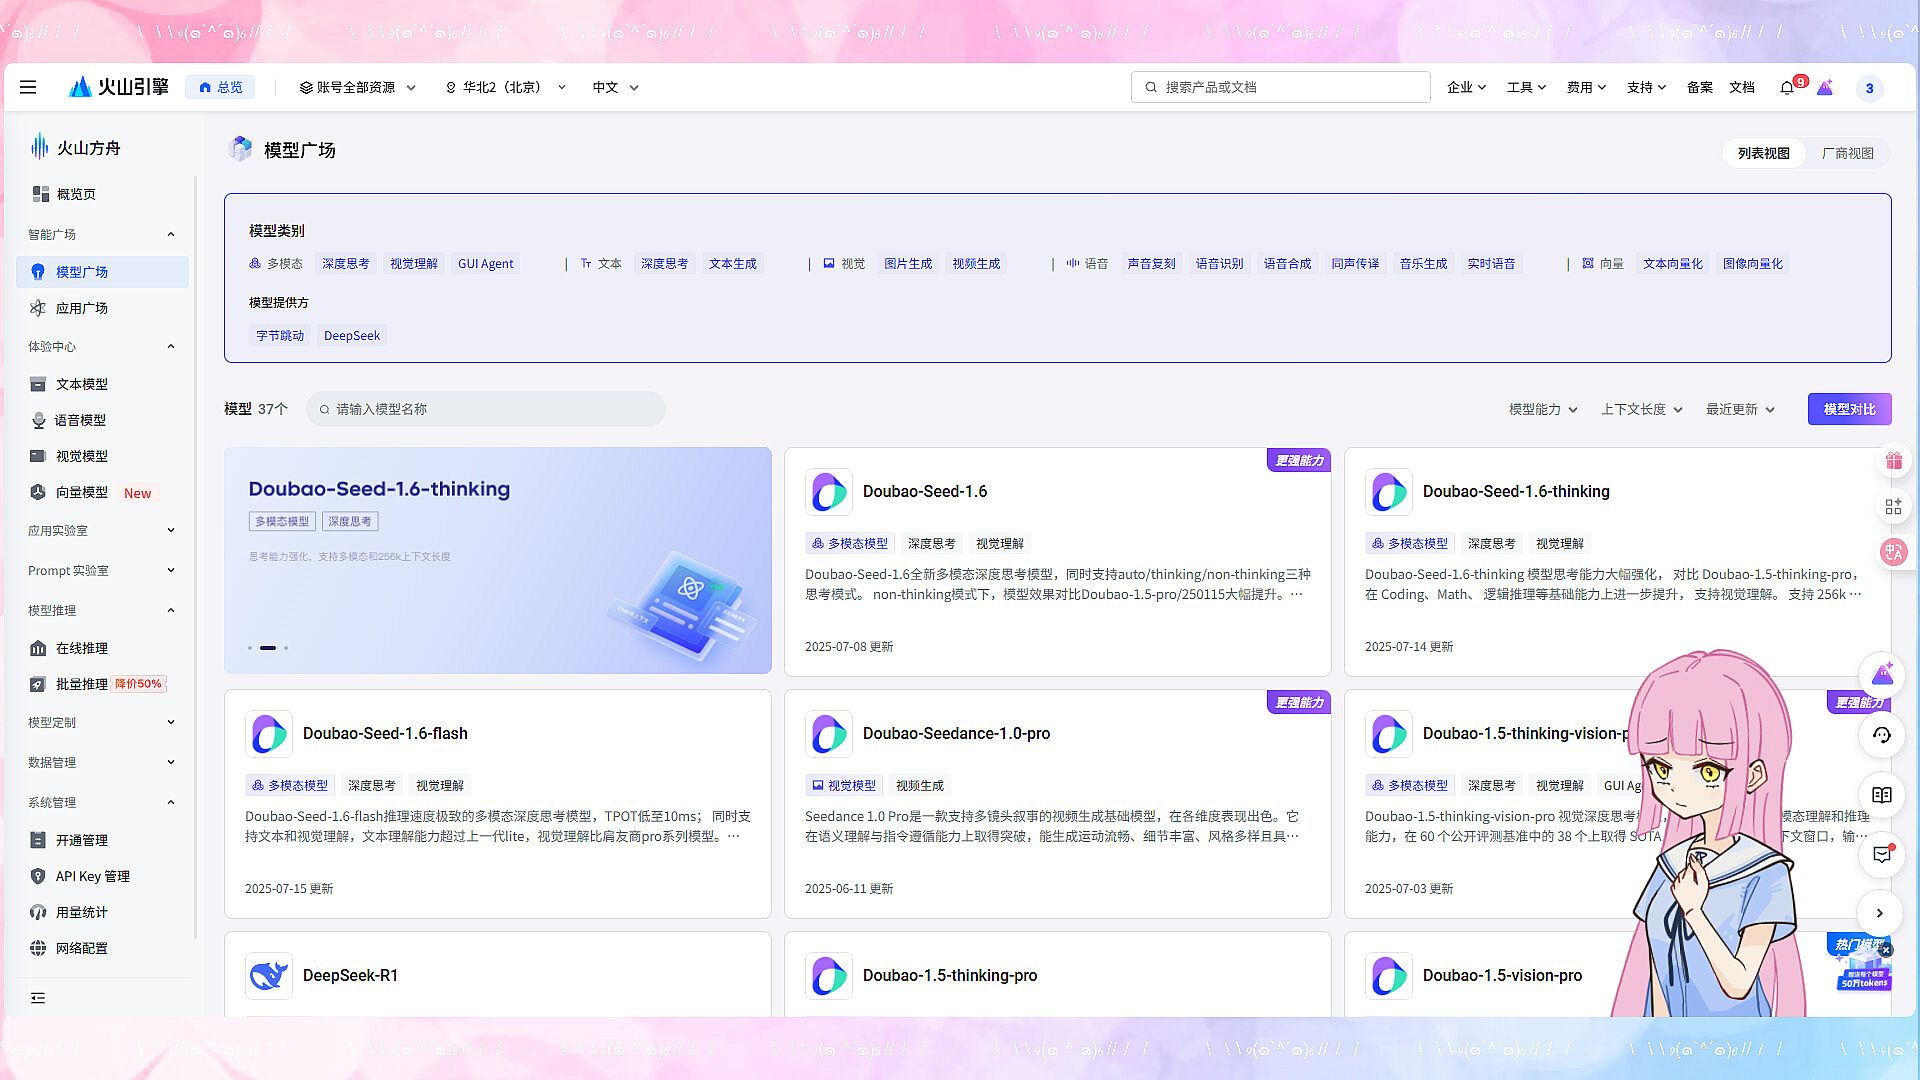Open API Key 管理 in sidebar
This screenshot has width=1920, height=1080.
pyautogui.click(x=92, y=876)
